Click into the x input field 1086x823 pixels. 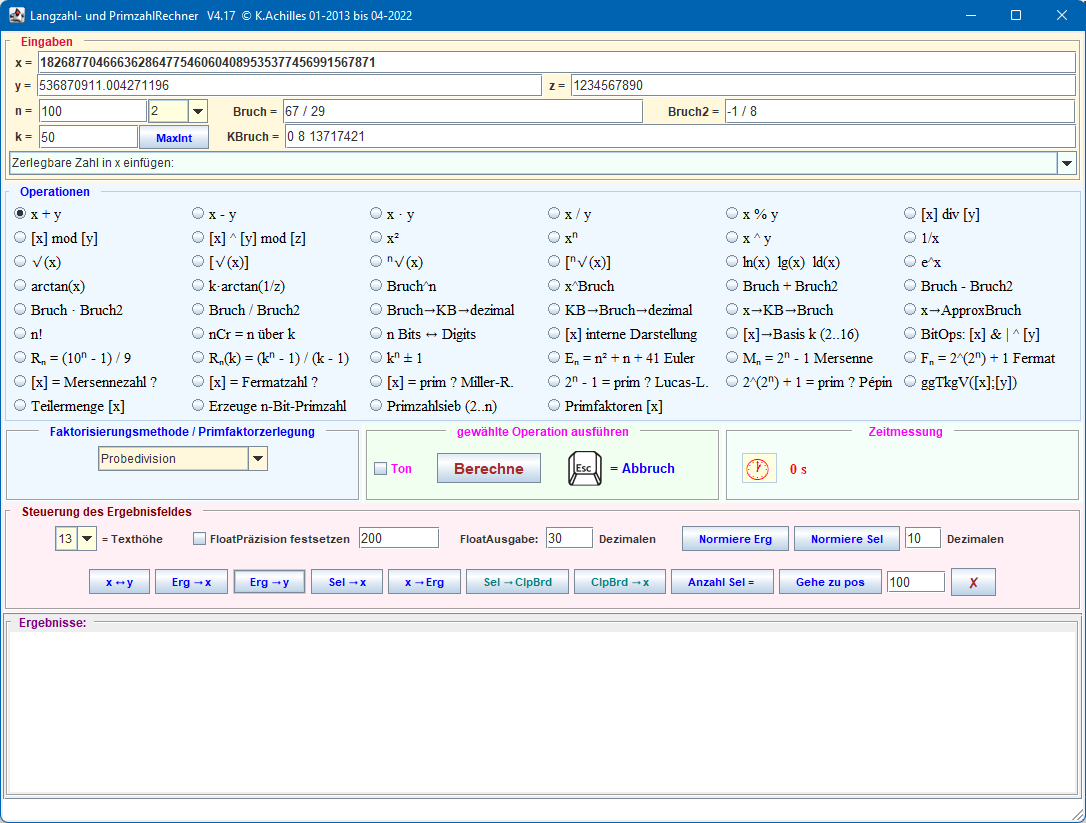556,62
